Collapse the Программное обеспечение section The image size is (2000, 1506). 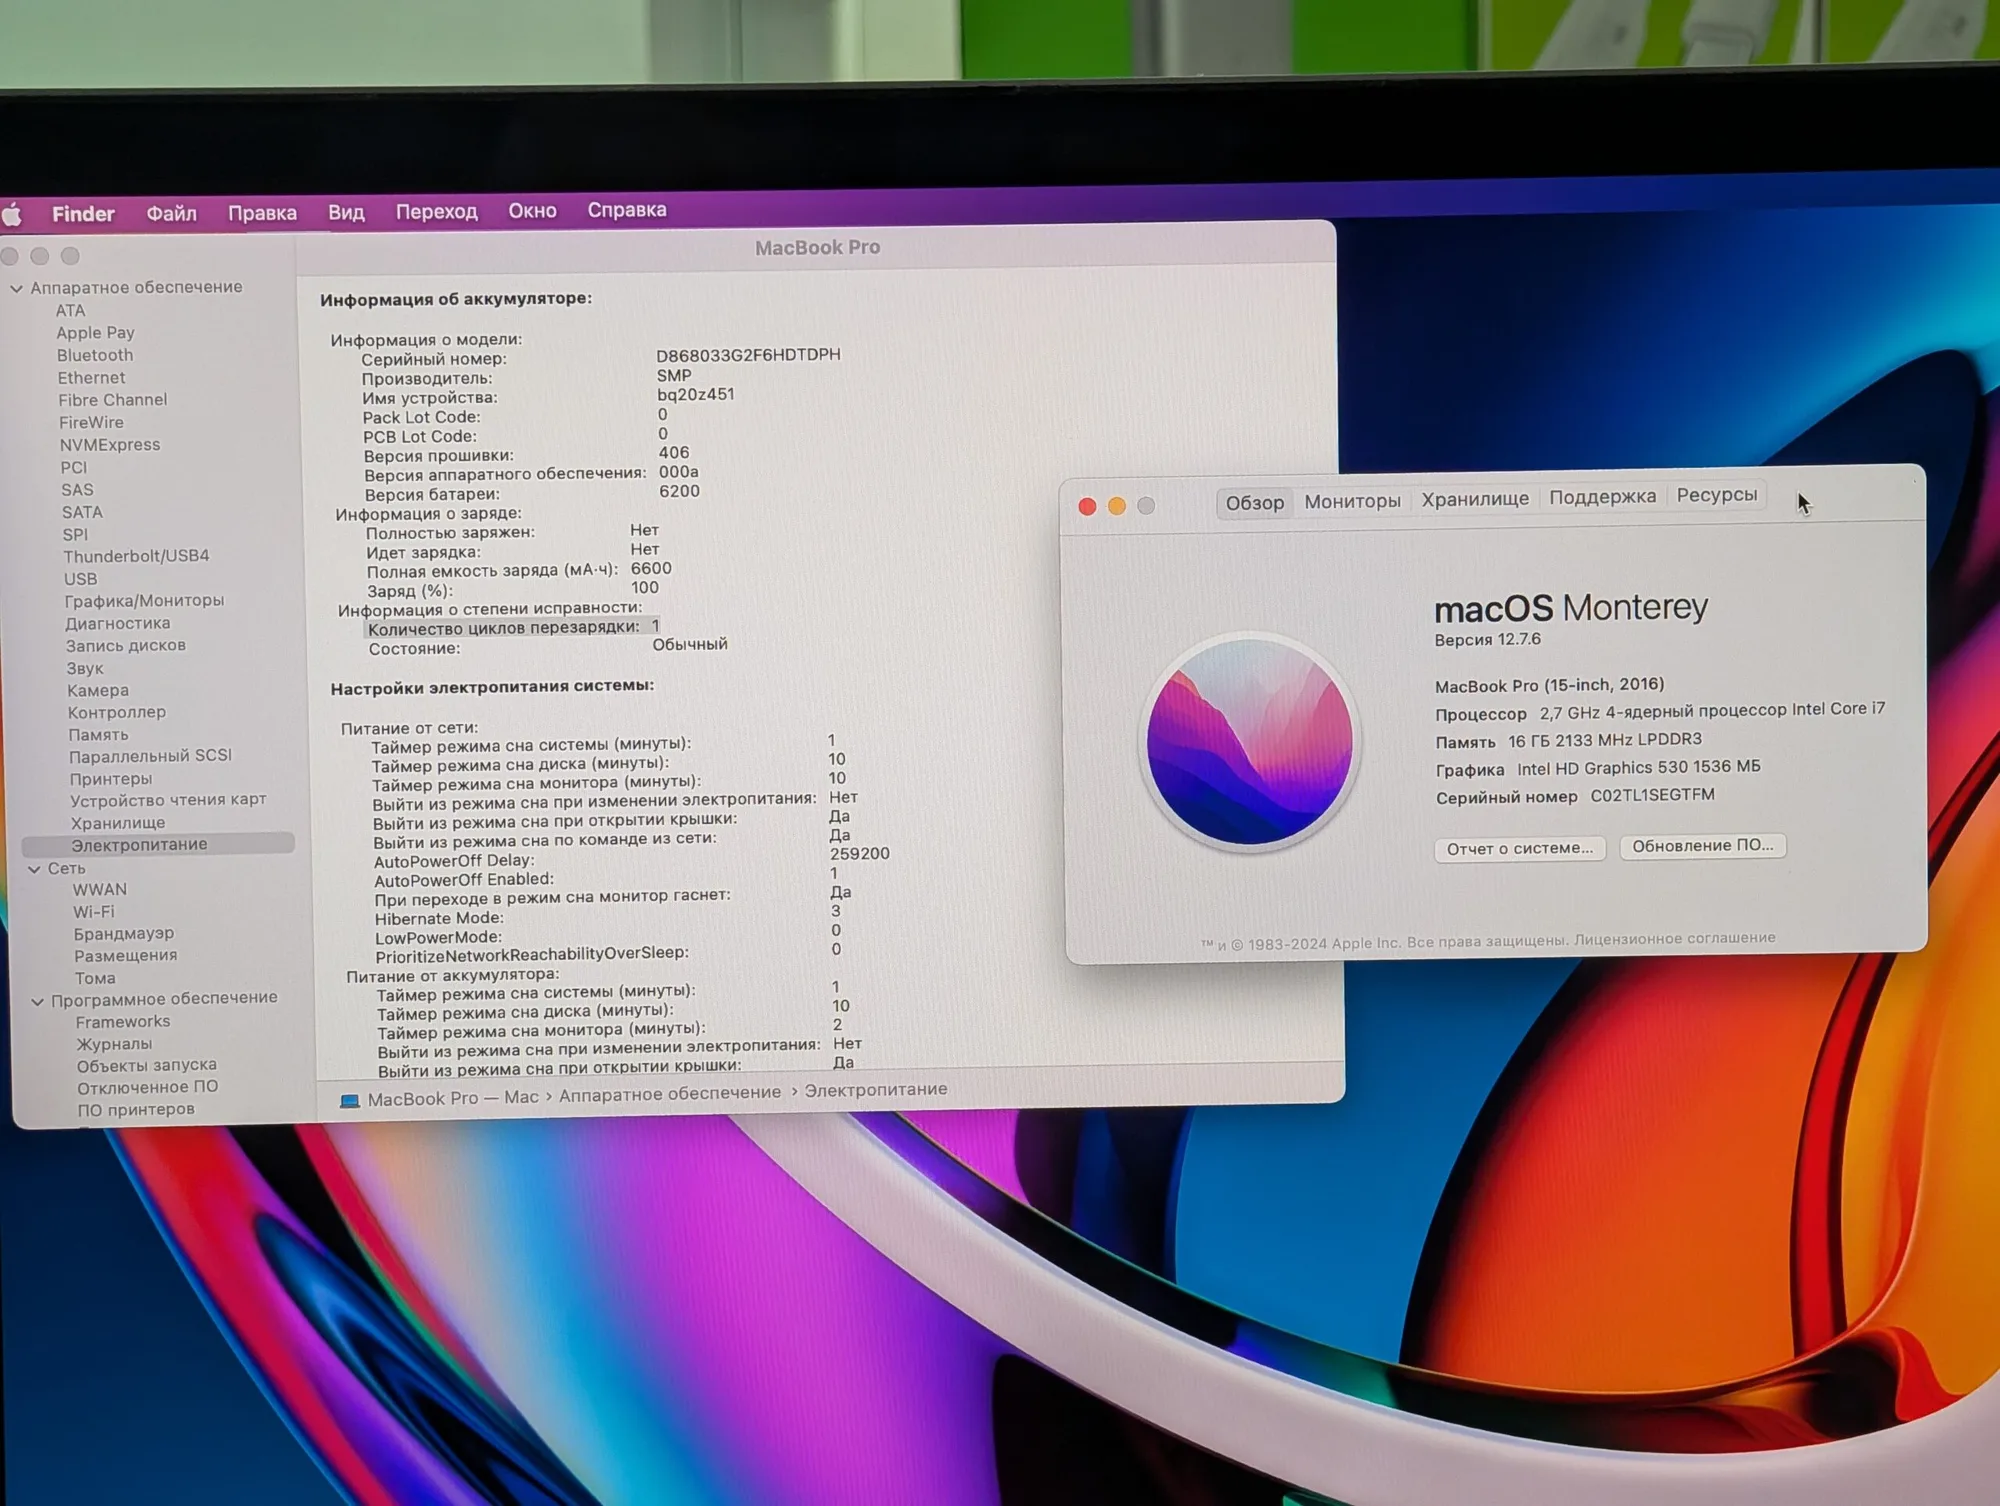(x=38, y=1001)
